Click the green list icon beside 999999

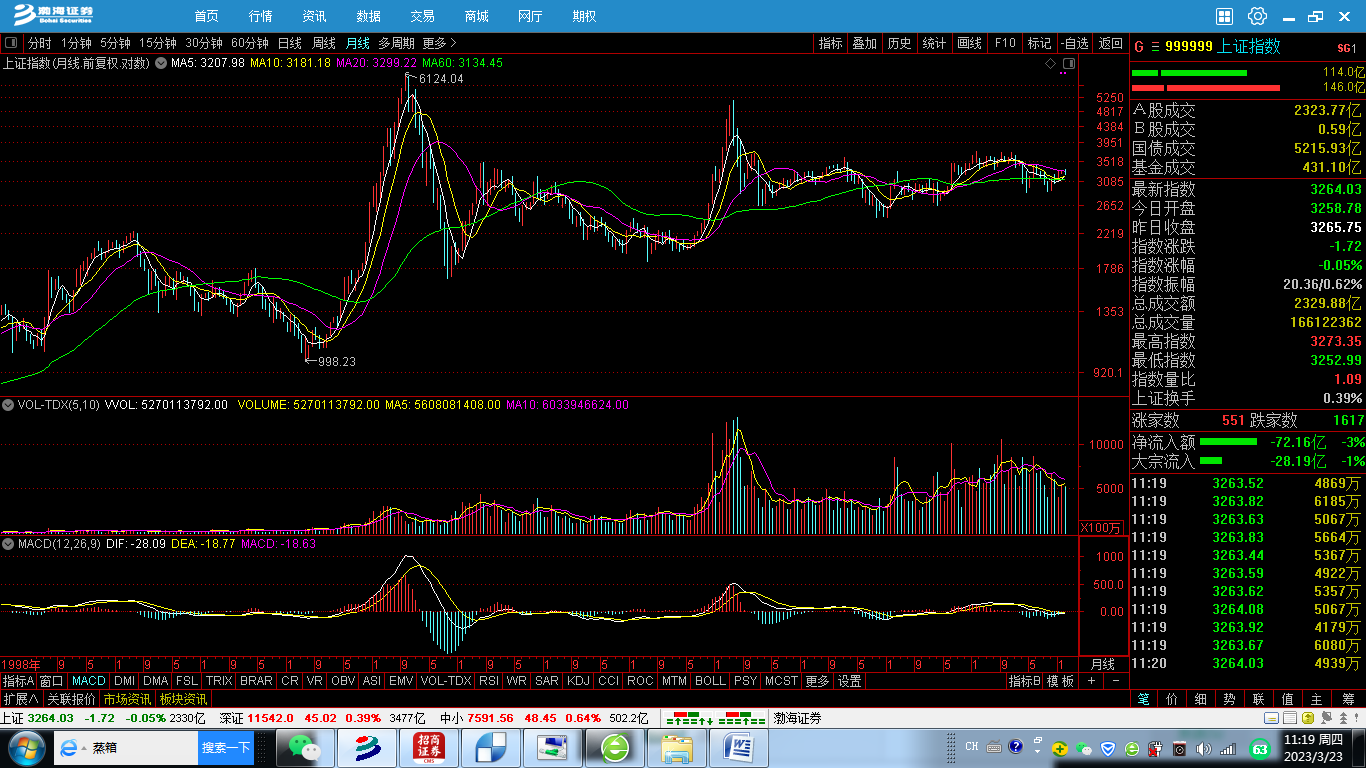tap(1155, 47)
